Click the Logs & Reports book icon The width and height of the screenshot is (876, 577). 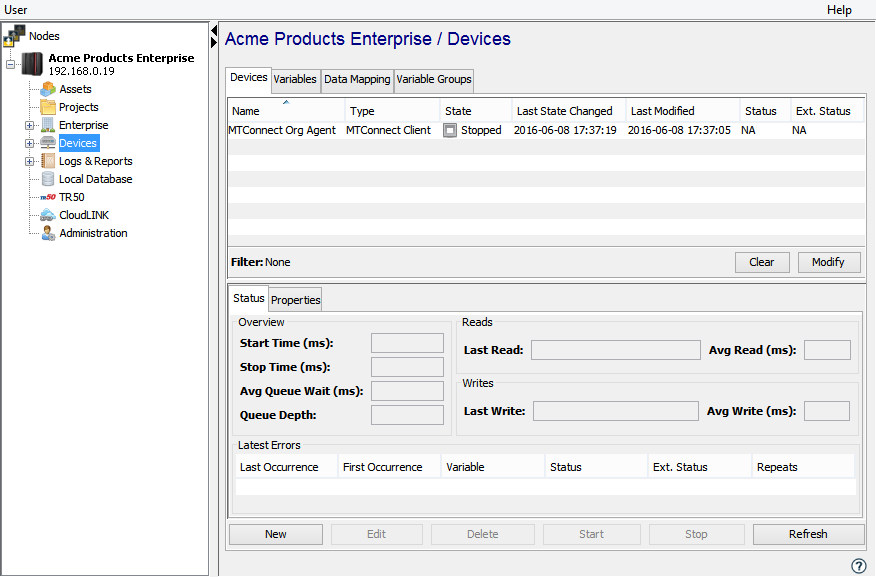tap(48, 161)
